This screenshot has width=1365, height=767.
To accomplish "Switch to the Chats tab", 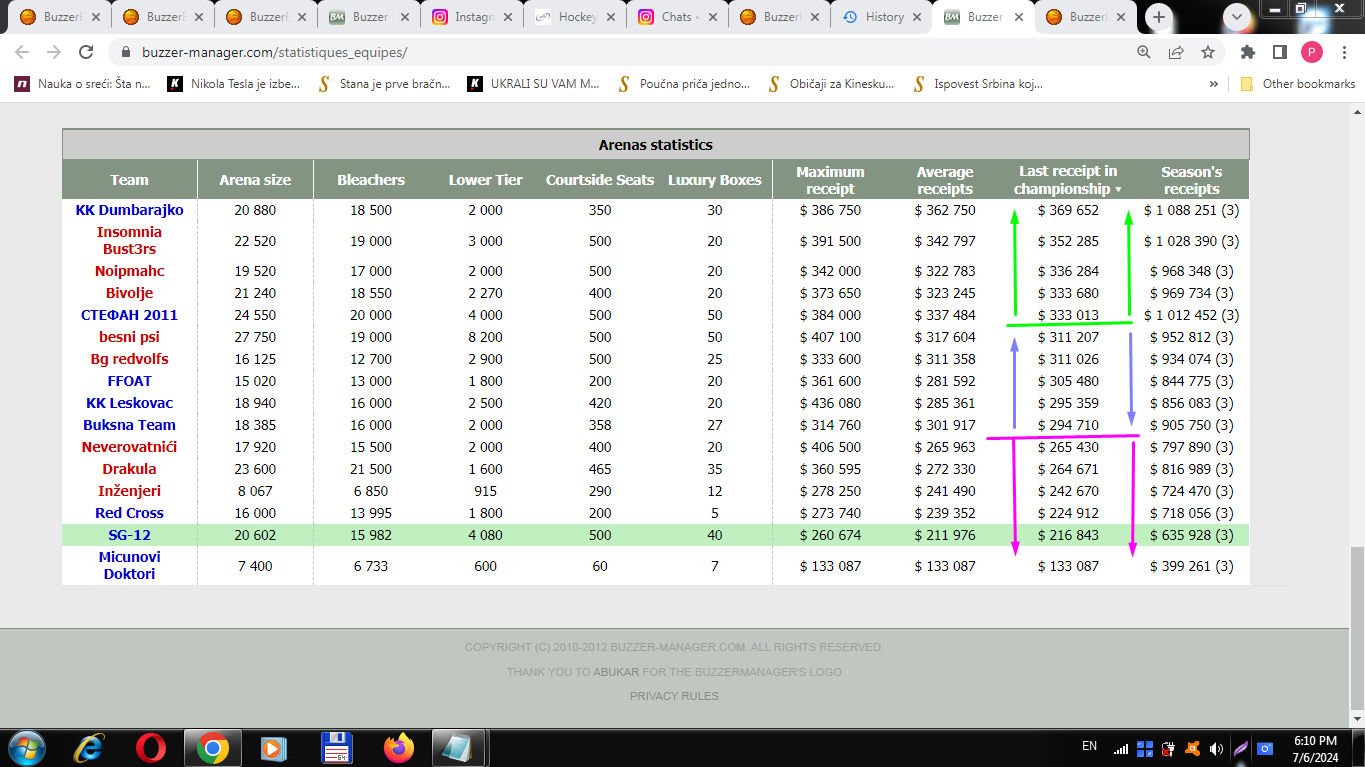I will point(680,17).
